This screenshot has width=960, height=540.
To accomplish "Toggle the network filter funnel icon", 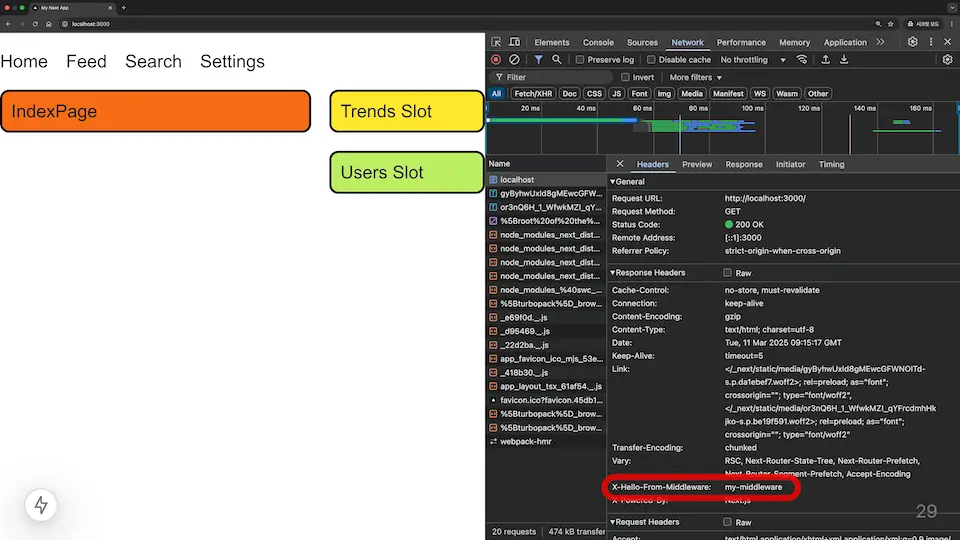I will (538, 59).
